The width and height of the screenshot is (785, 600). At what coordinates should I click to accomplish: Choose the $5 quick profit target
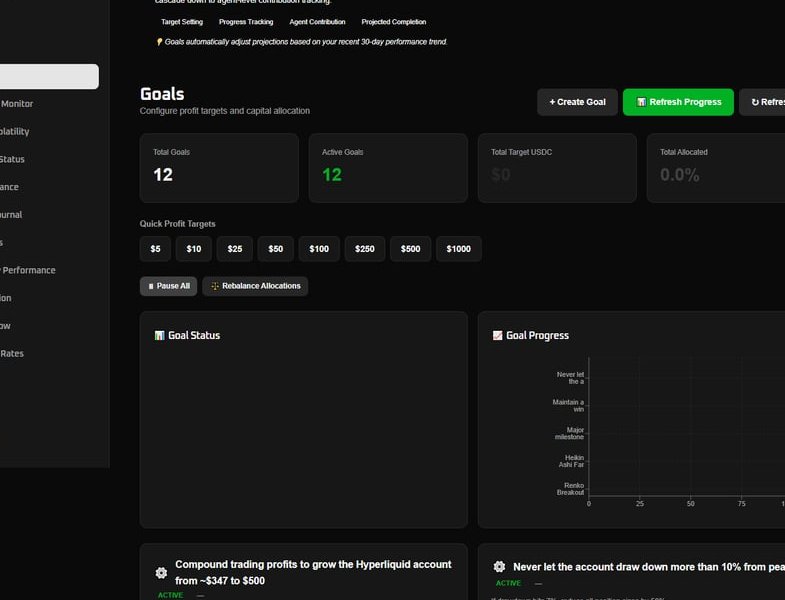click(x=155, y=249)
